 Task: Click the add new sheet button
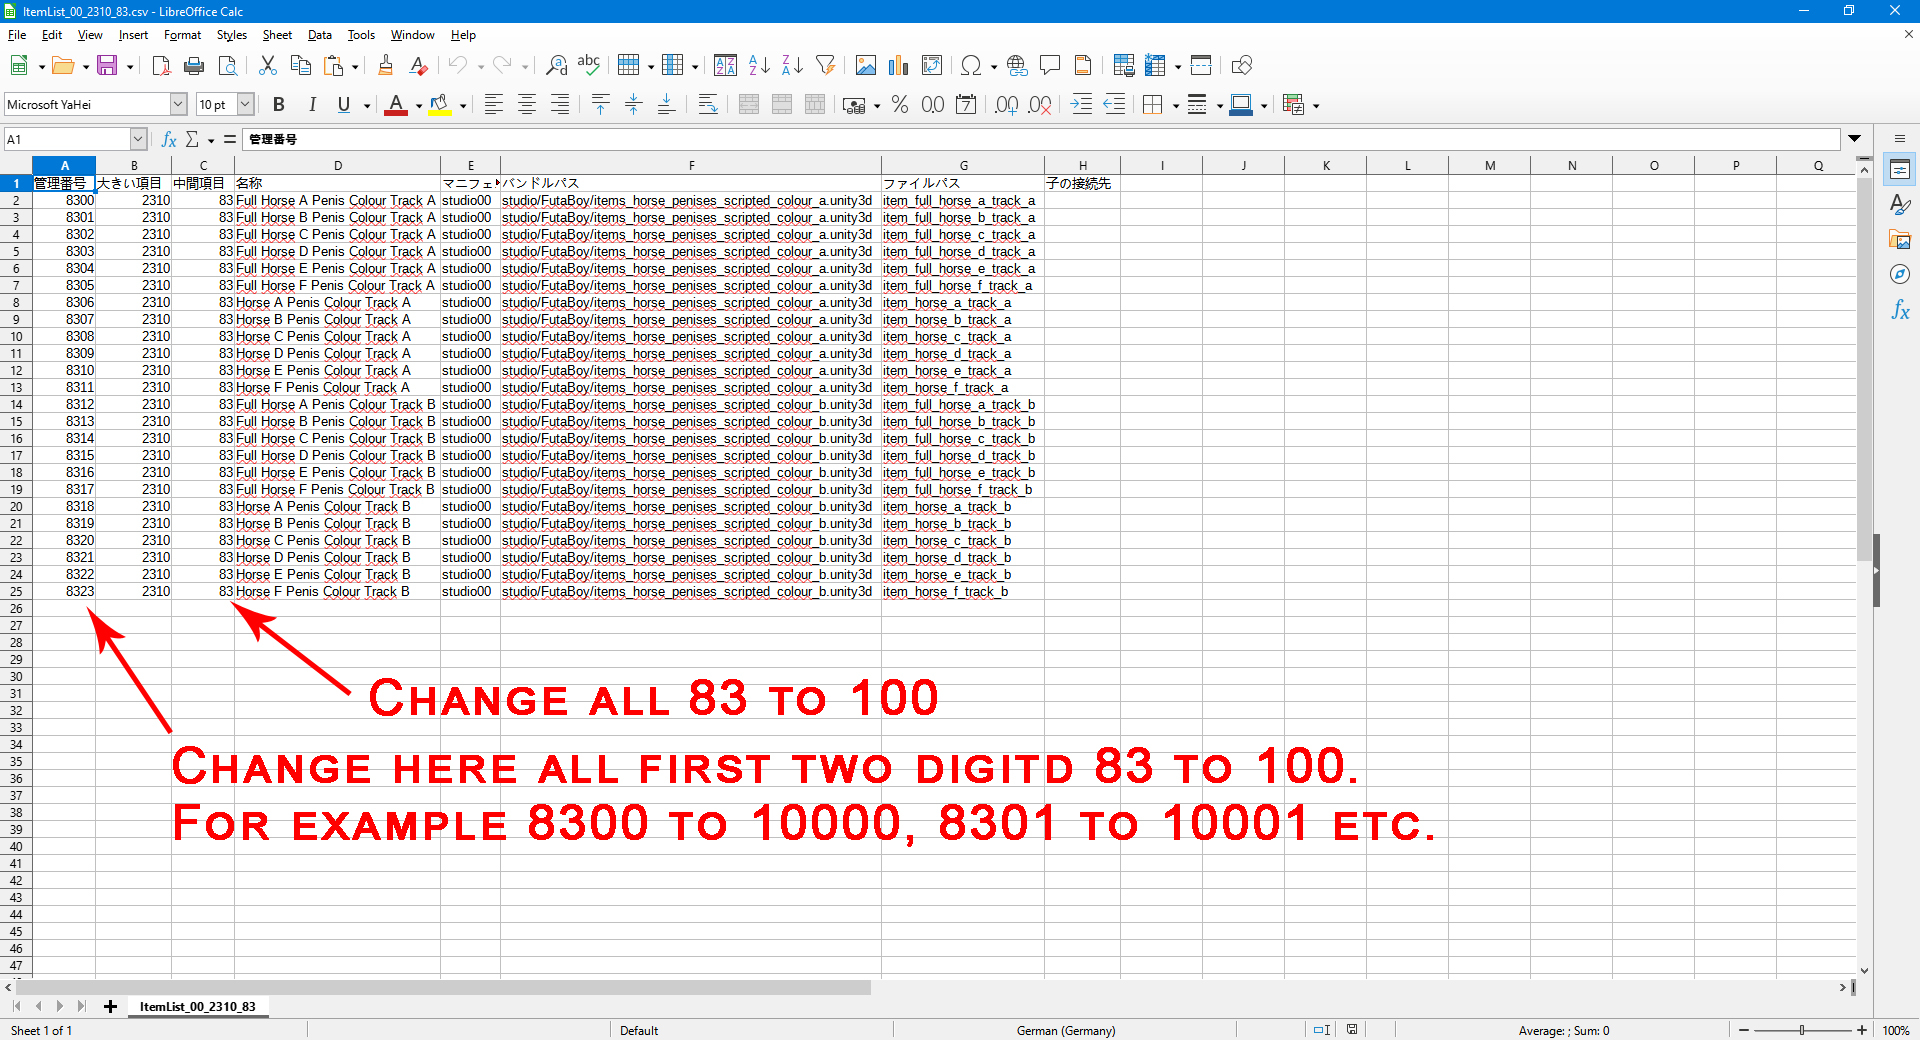tap(110, 1007)
